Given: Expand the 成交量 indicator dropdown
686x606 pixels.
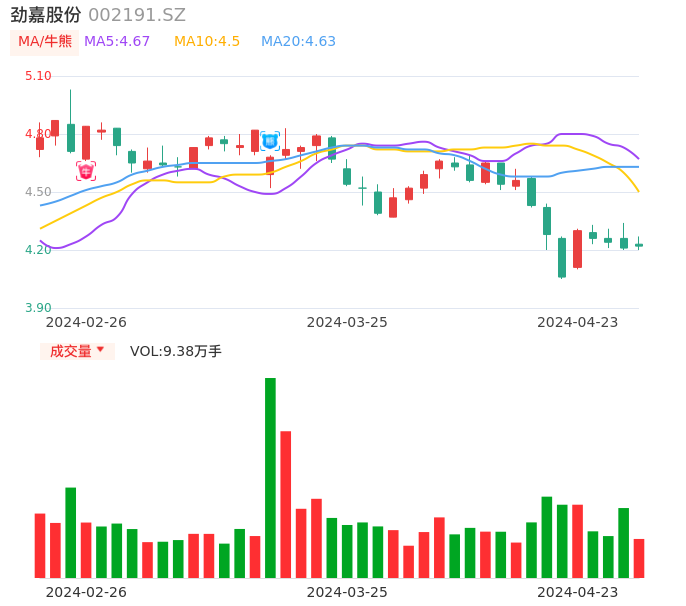Looking at the screenshot, I should [77, 351].
